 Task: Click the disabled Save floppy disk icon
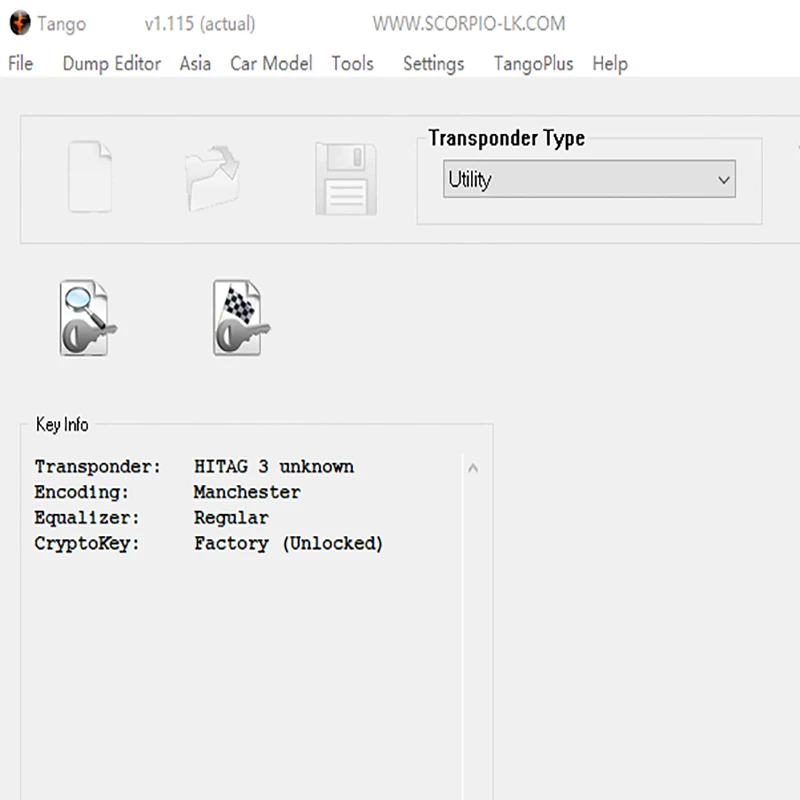pos(346,179)
